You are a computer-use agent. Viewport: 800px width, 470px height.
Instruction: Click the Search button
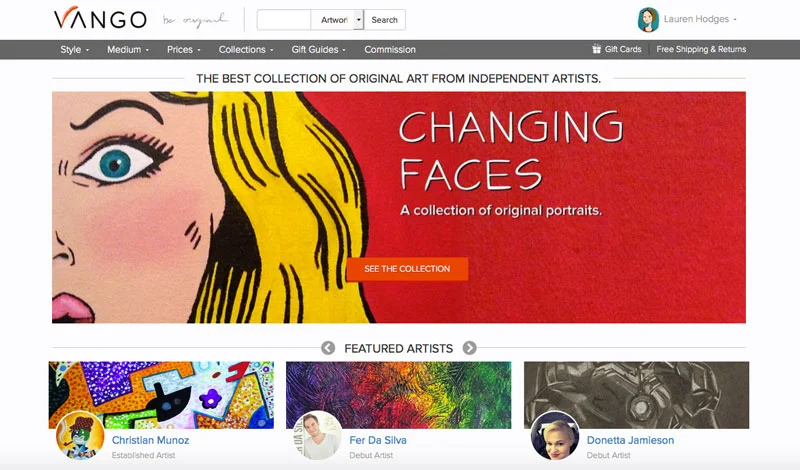tap(384, 20)
